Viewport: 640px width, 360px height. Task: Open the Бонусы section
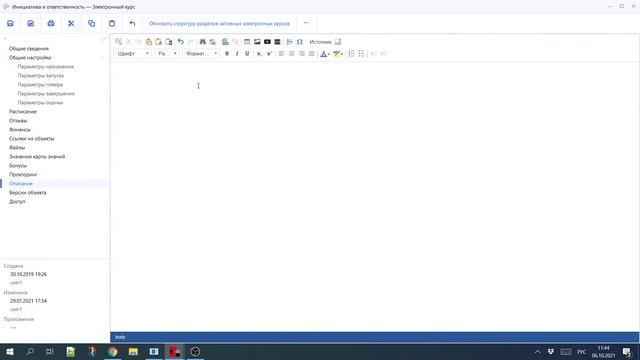[18, 165]
